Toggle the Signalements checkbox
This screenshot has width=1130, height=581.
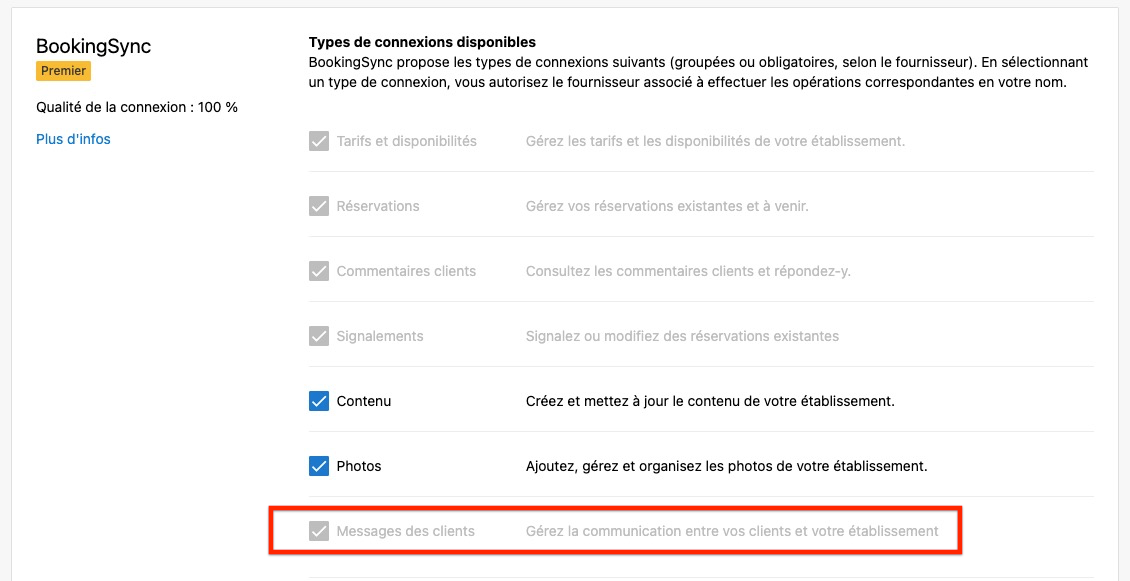[319, 336]
